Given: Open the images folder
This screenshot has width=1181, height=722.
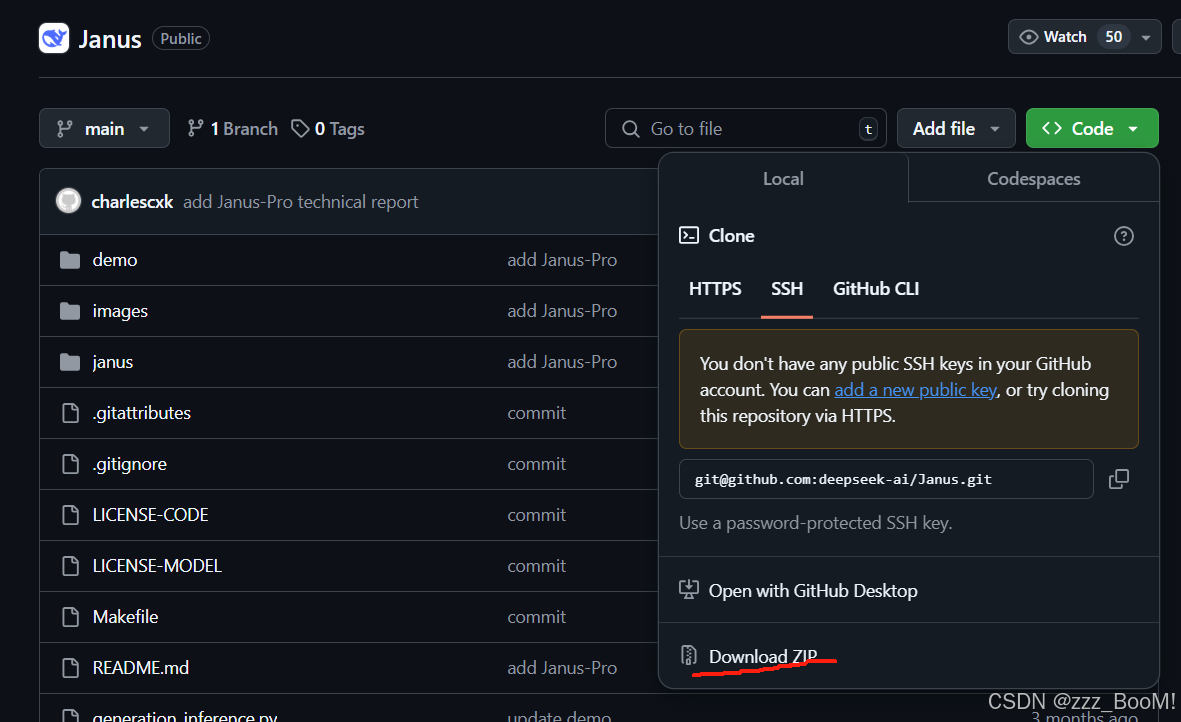Looking at the screenshot, I should point(120,311).
